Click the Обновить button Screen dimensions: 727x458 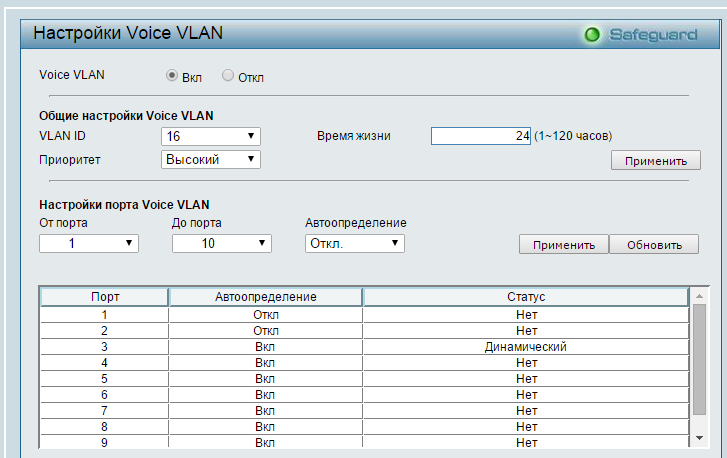click(654, 245)
